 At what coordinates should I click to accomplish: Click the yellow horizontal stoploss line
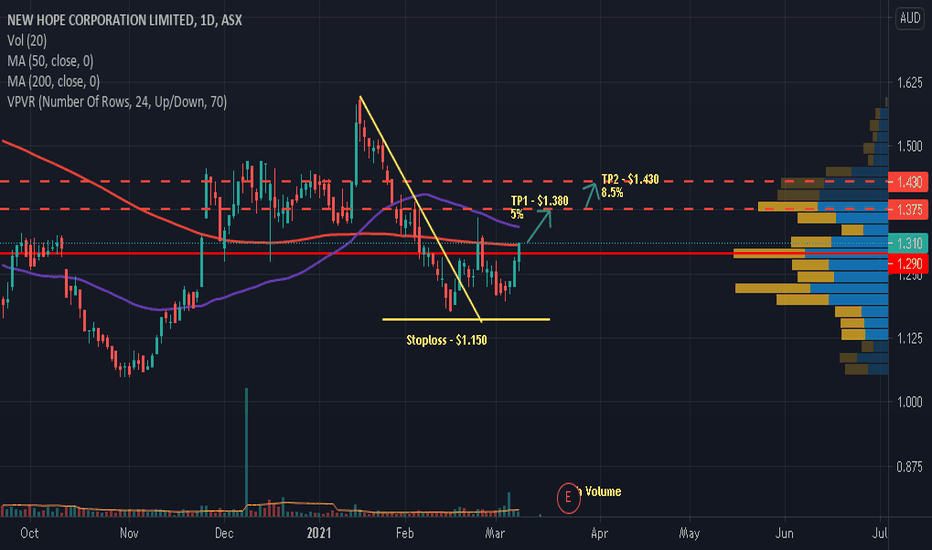(x=466, y=320)
